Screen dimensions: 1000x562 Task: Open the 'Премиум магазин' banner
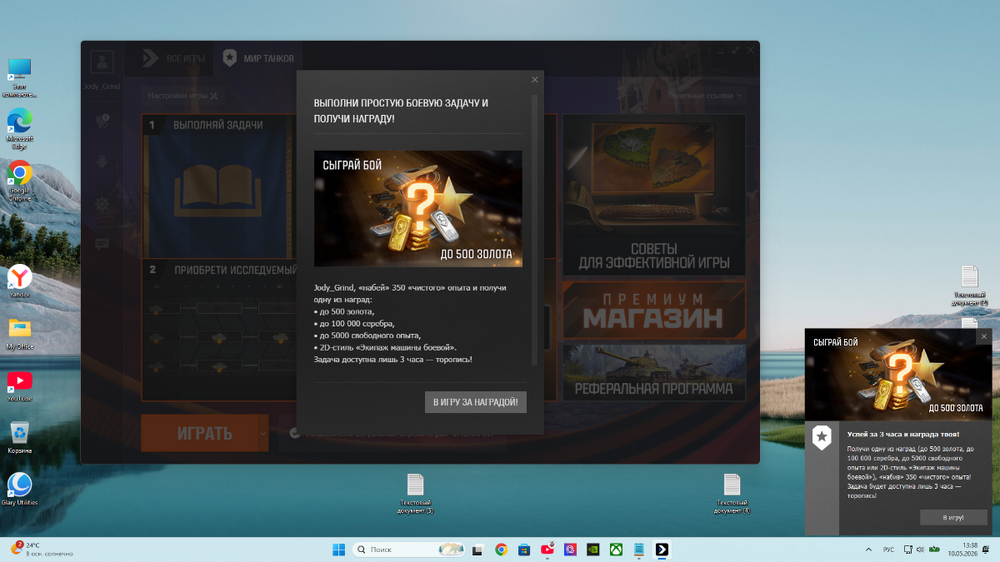[654, 310]
